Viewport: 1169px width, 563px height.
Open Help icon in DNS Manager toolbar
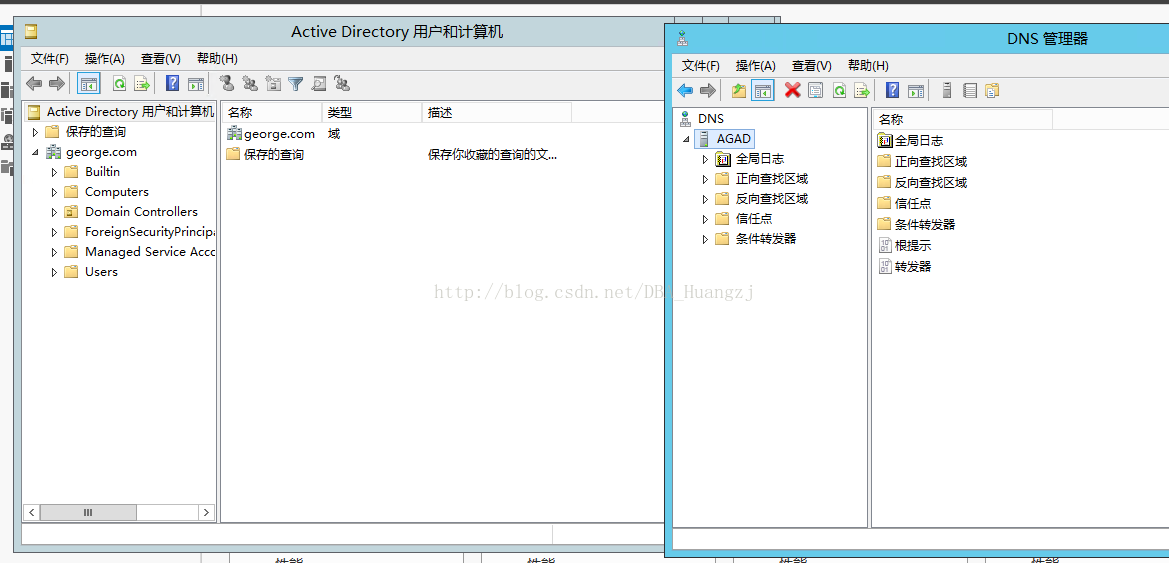pos(892,90)
